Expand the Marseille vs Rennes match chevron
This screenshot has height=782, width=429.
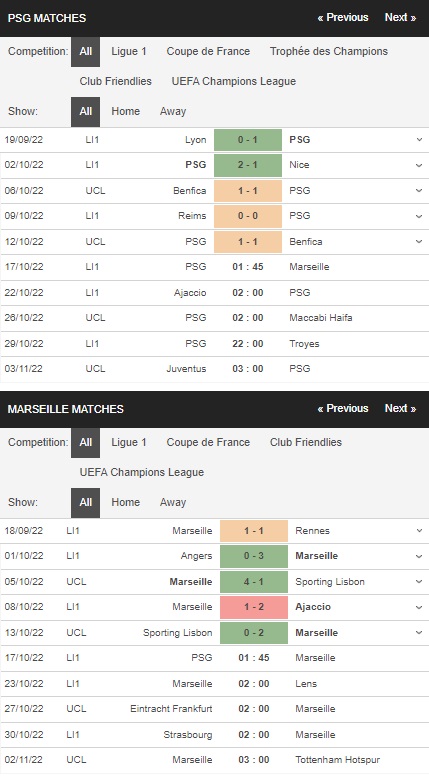[x=419, y=531]
